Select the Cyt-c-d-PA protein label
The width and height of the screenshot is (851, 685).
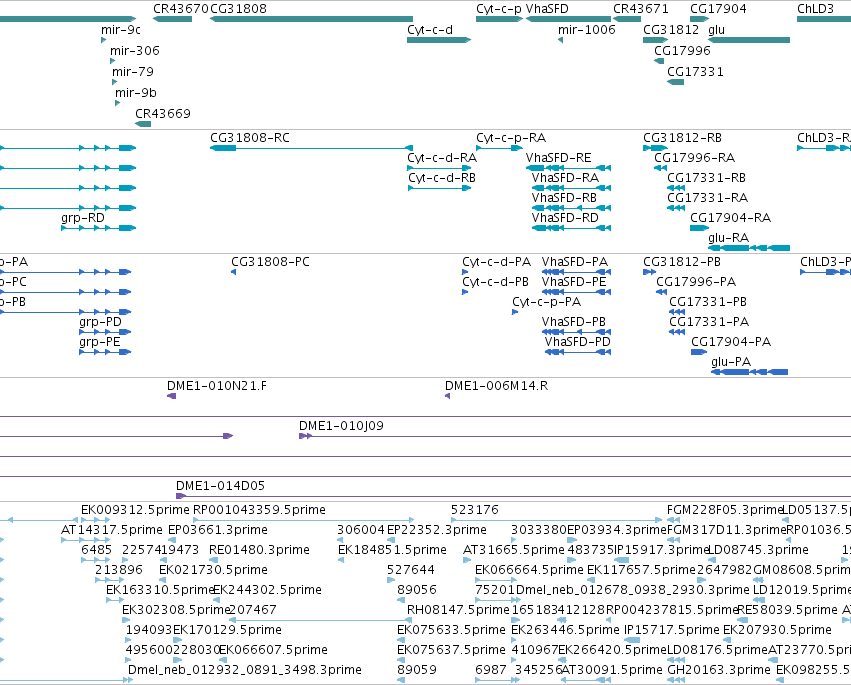click(x=497, y=262)
